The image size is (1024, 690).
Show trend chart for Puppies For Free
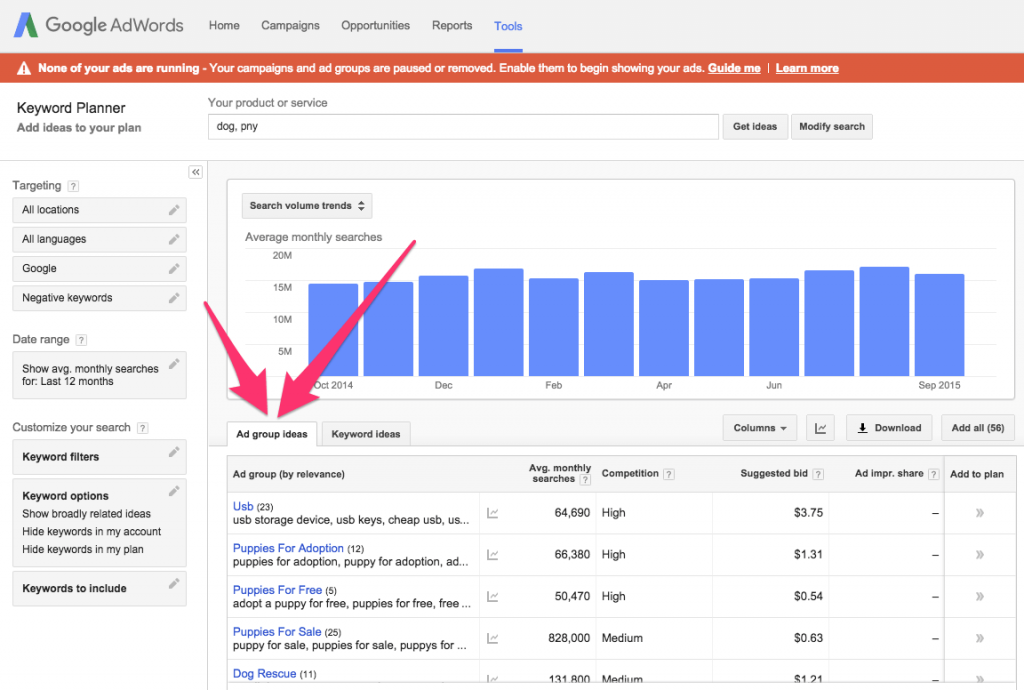492,597
